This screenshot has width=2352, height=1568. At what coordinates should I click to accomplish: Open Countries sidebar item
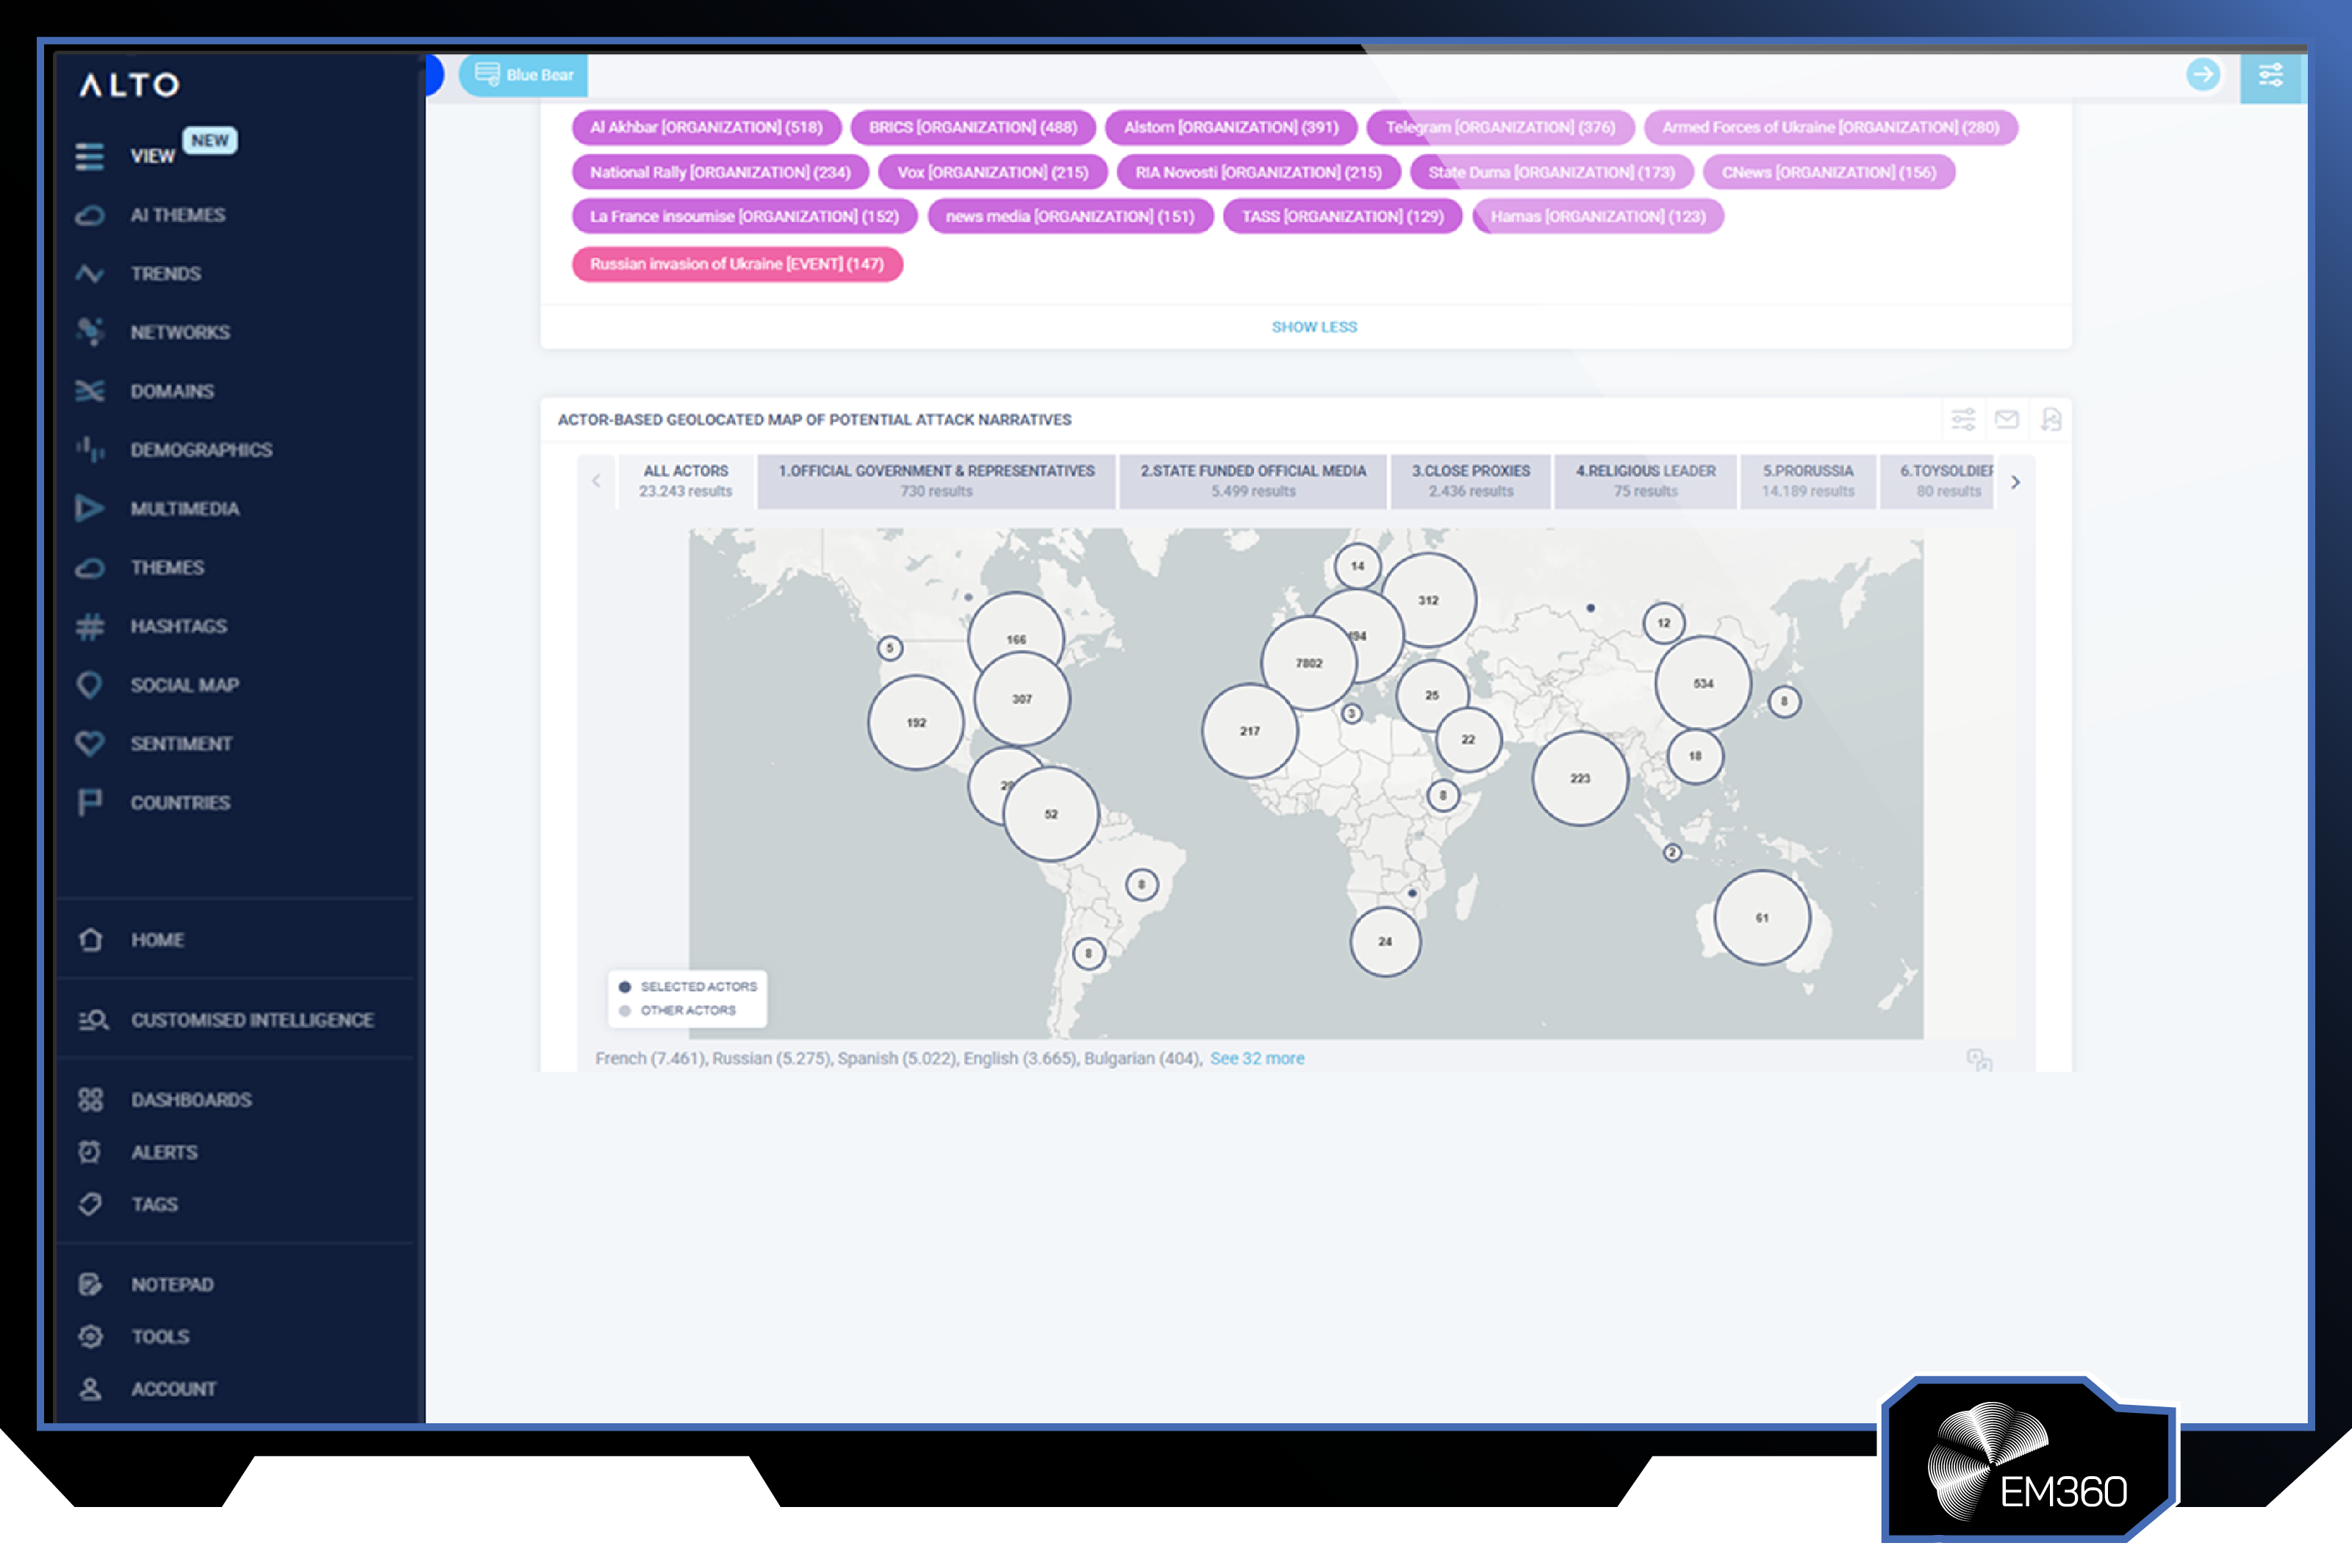click(x=180, y=803)
